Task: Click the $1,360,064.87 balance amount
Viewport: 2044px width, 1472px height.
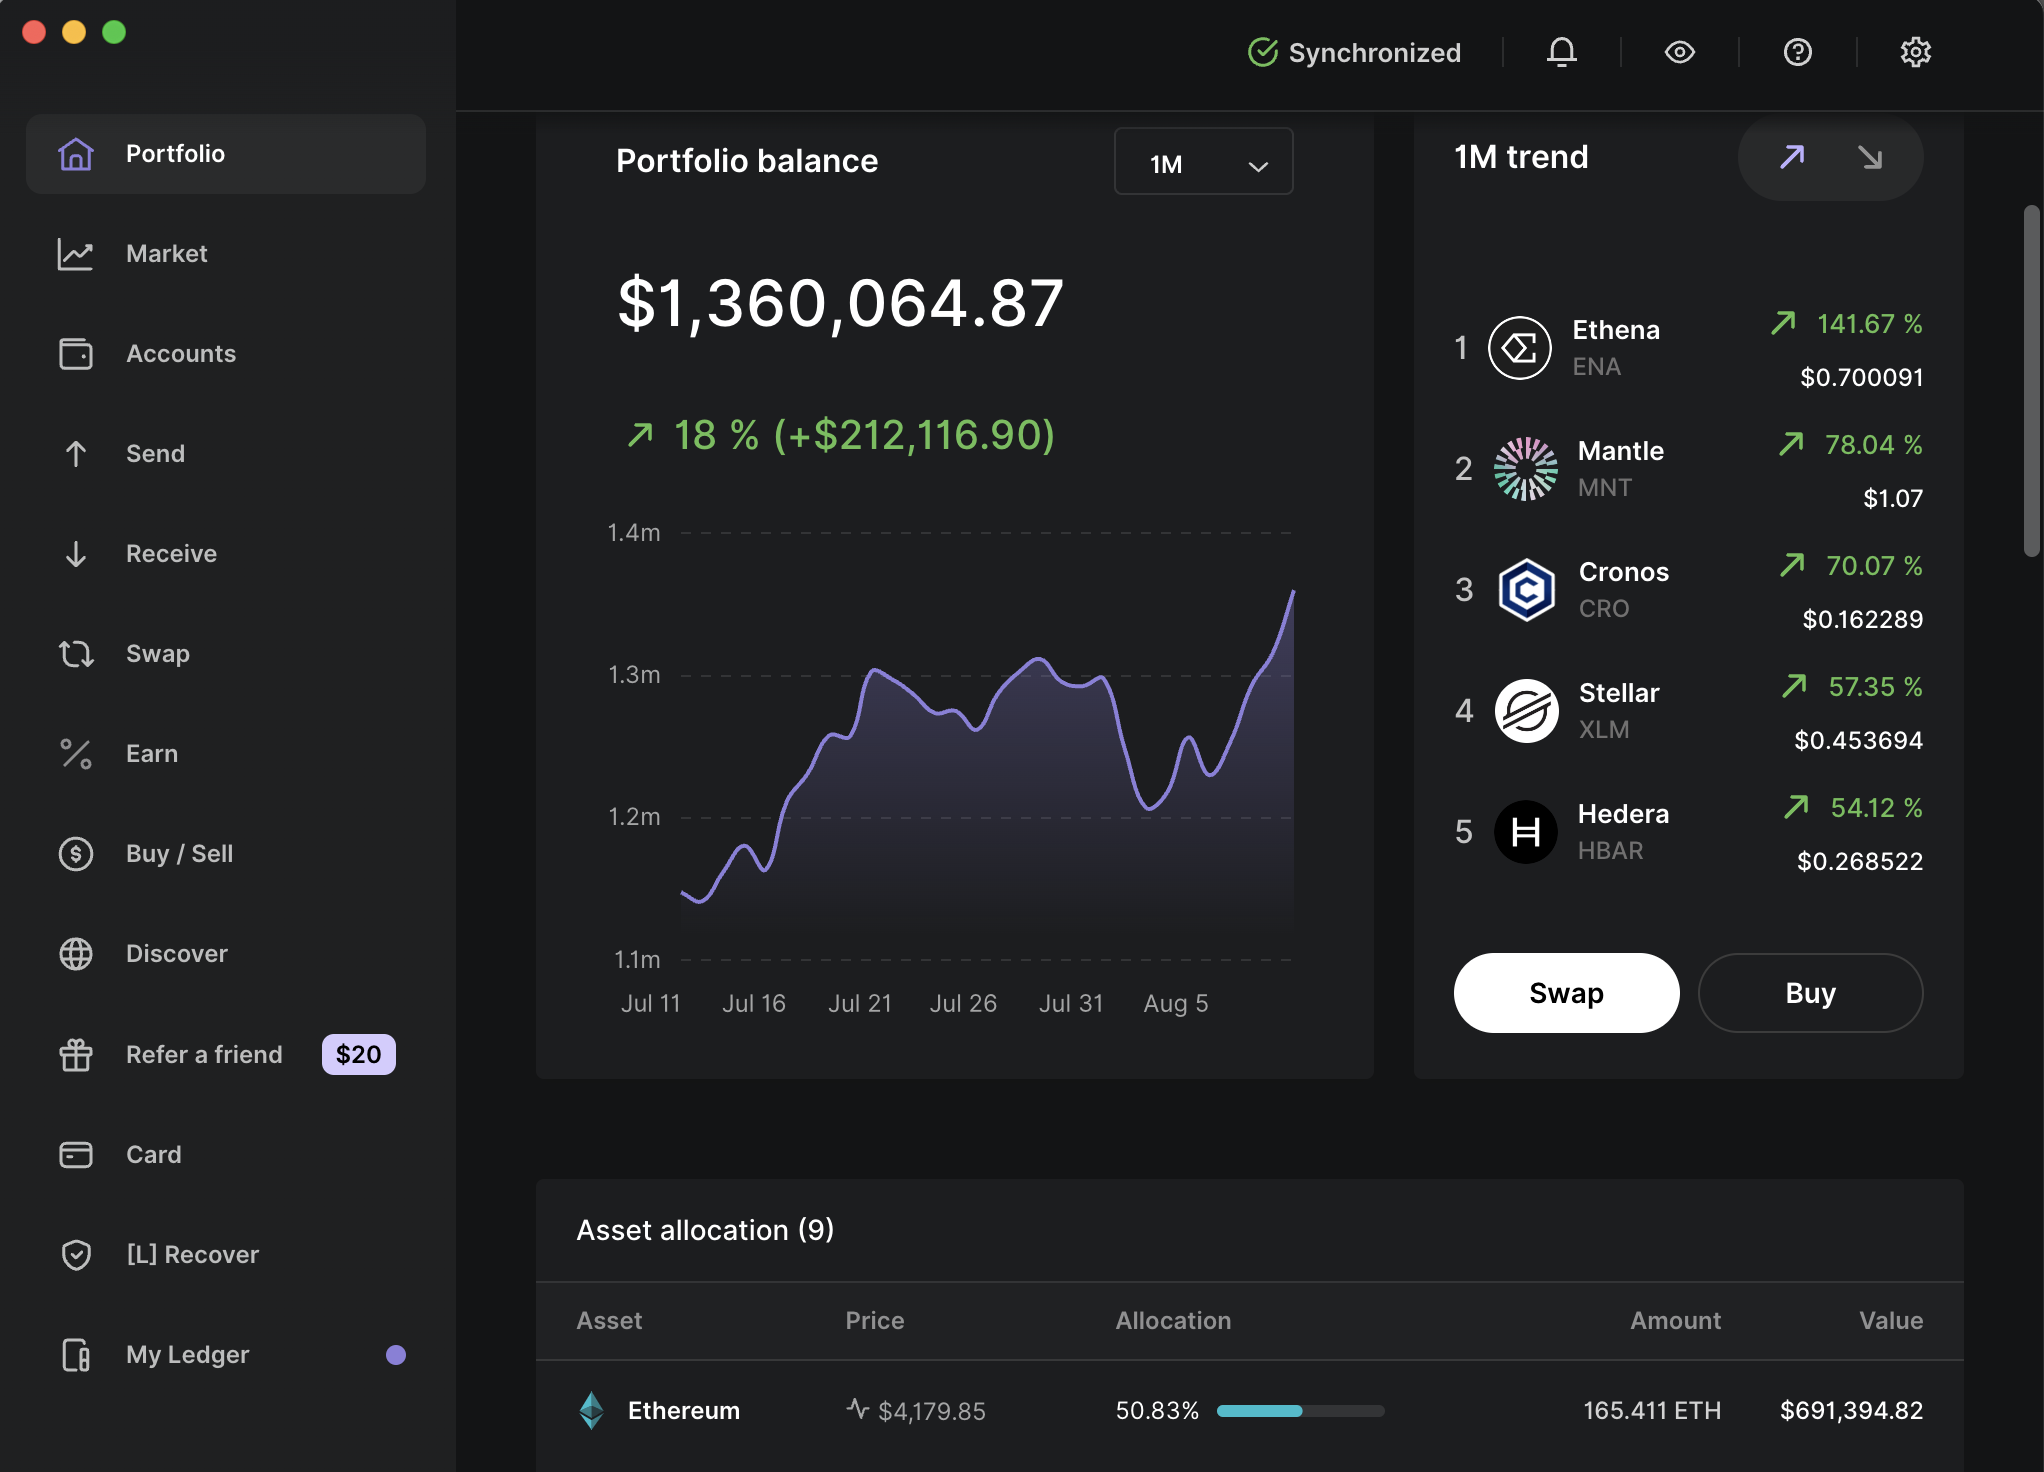Action: click(840, 303)
